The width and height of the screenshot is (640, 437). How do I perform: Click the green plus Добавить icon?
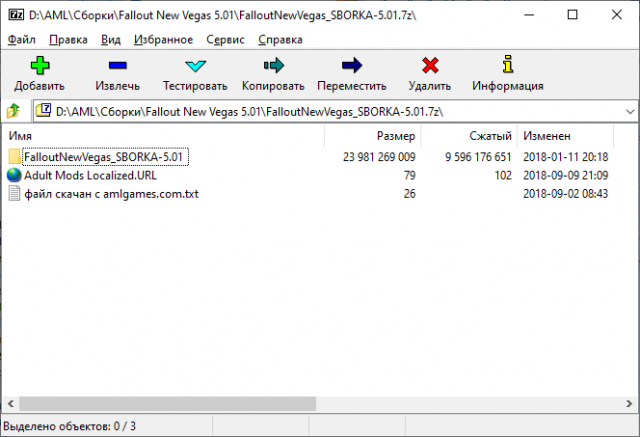pyautogui.click(x=39, y=67)
